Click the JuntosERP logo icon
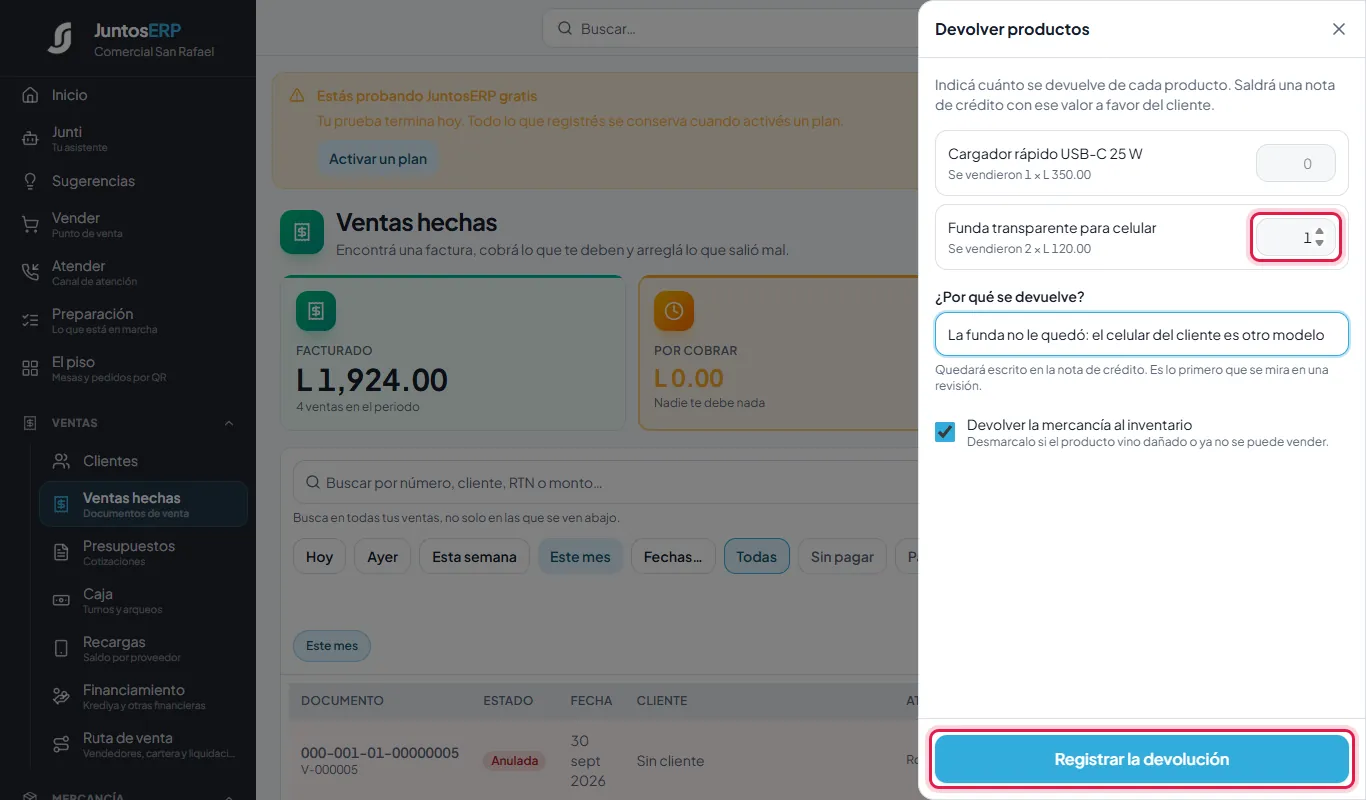The width and height of the screenshot is (1366, 800). point(60,38)
